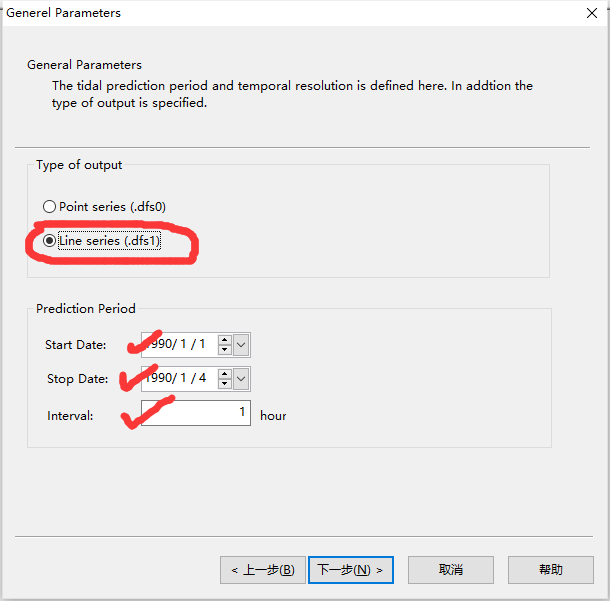Decrement Start Date with down spinner arrow
610x601 pixels.
click(x=225, y=351)
